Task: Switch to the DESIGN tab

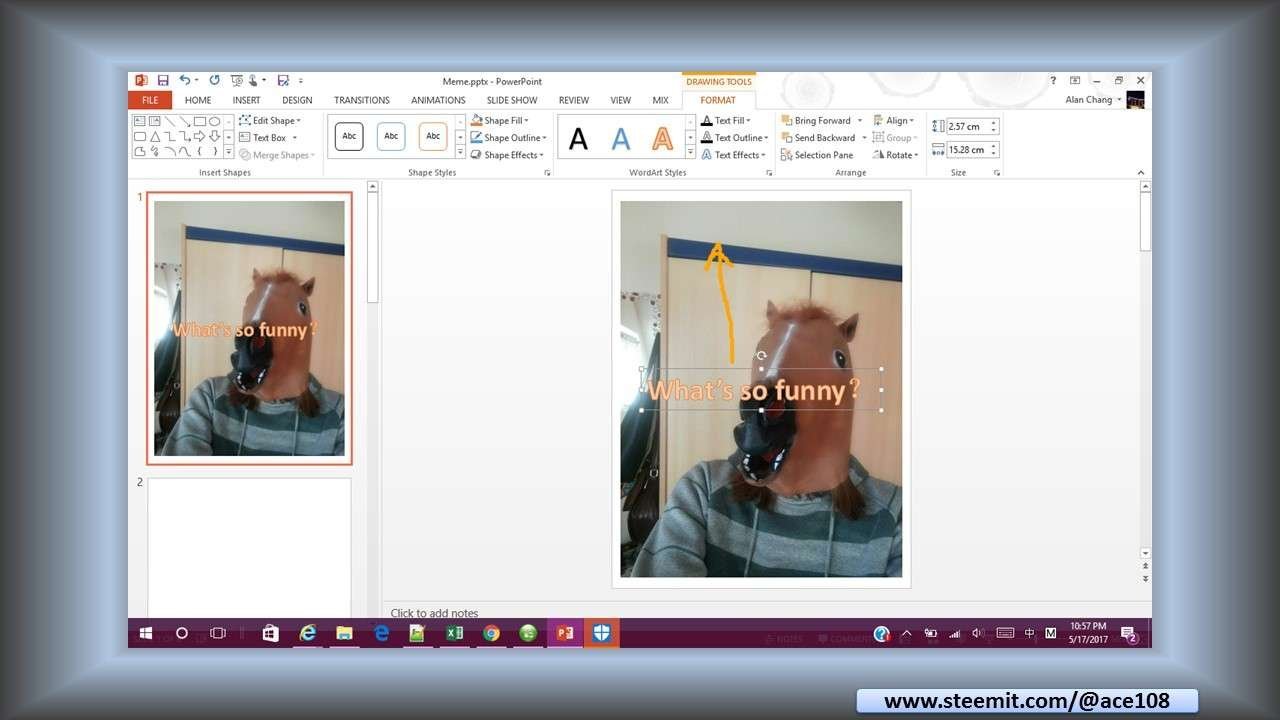Action: (297, 100)
